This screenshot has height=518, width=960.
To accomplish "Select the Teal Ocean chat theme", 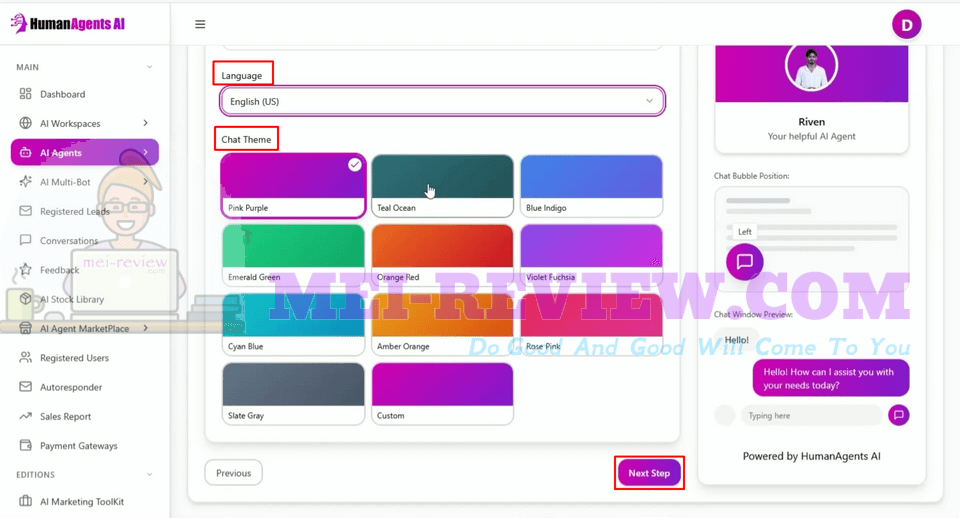I will [x=442, y=186].
